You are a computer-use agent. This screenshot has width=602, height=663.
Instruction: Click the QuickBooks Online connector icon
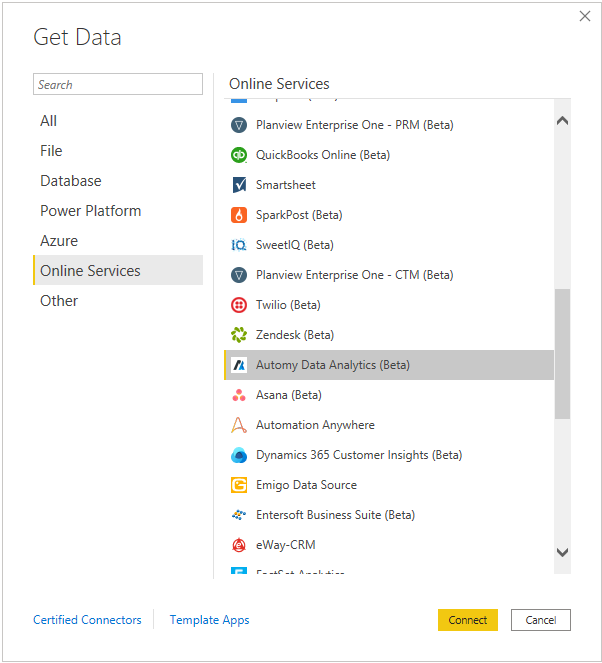[x=239, y=155]
